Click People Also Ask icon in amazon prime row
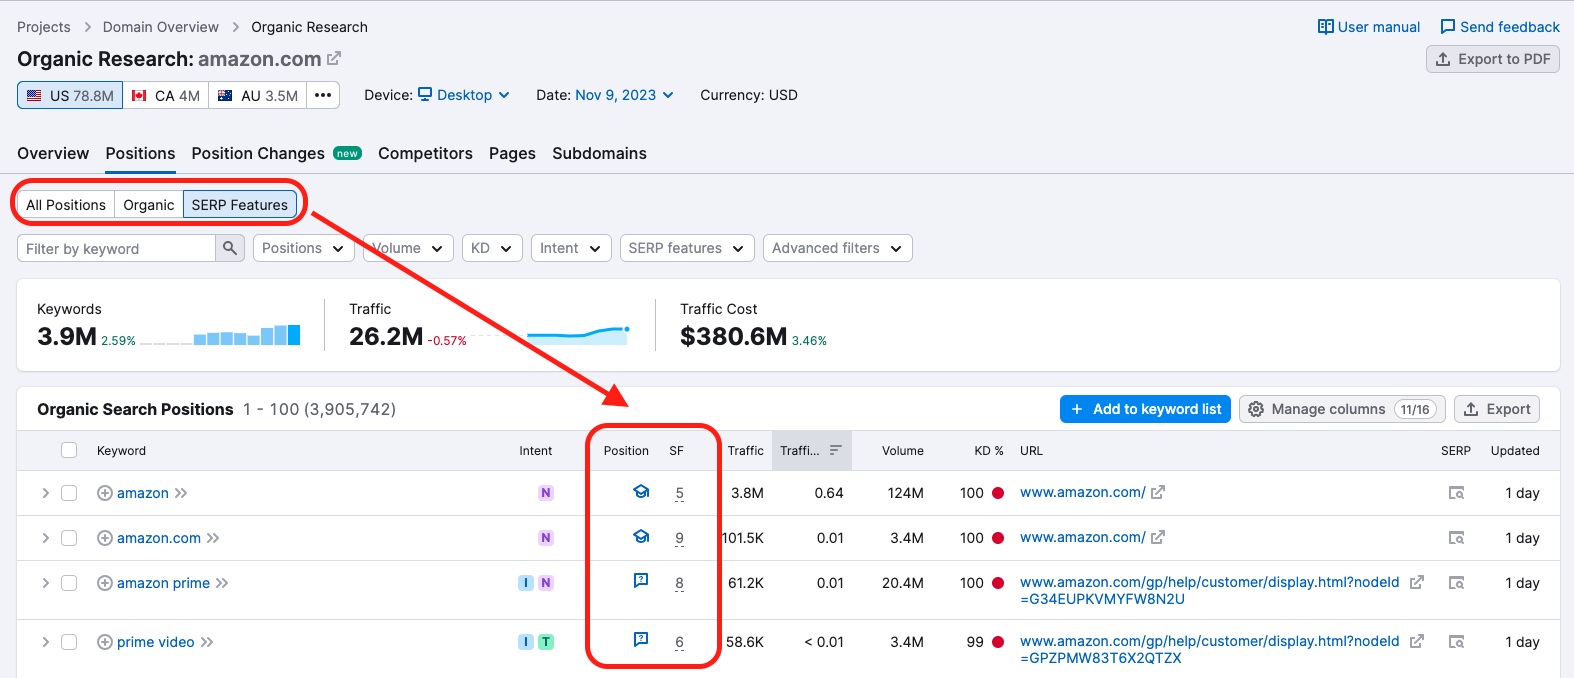Image resolution: width=1574 pixels, height=678 pixels. (641, 580)
